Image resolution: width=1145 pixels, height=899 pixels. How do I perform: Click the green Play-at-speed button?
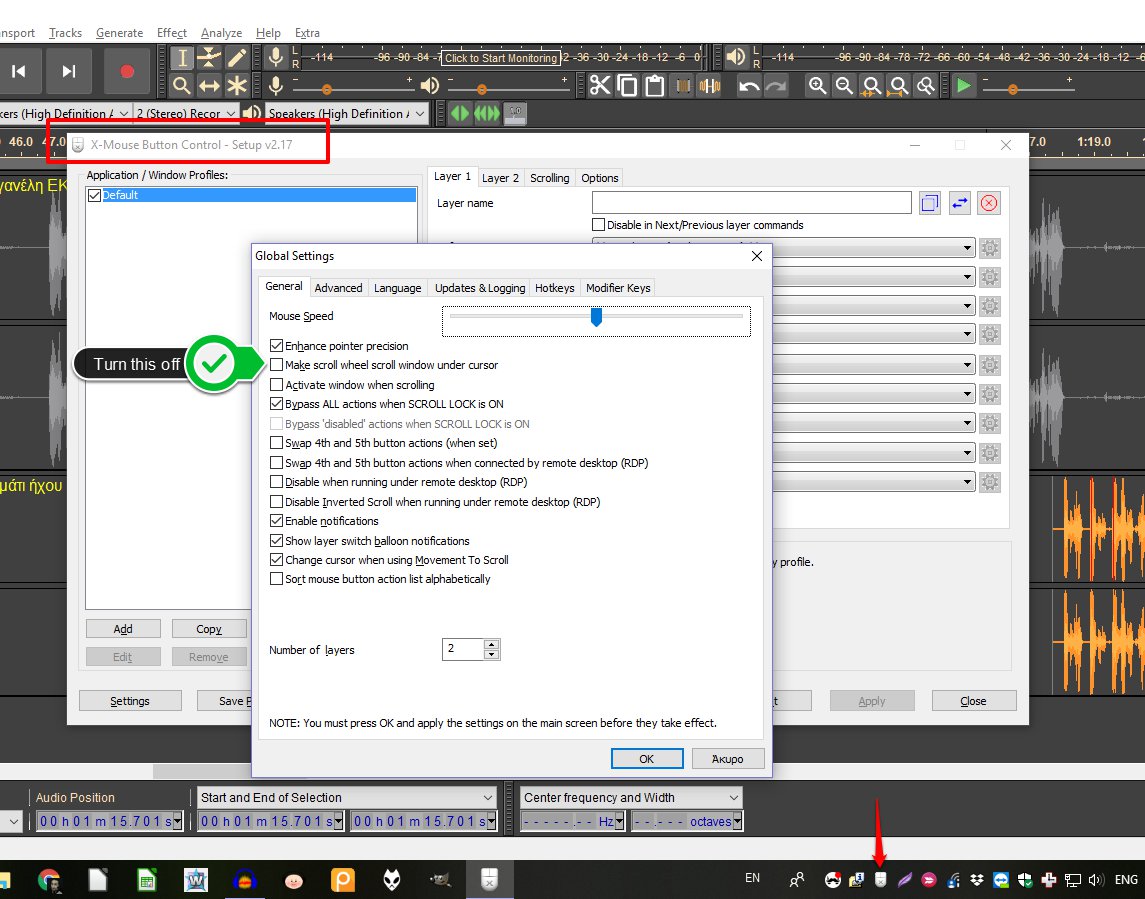tap(964, 85)
